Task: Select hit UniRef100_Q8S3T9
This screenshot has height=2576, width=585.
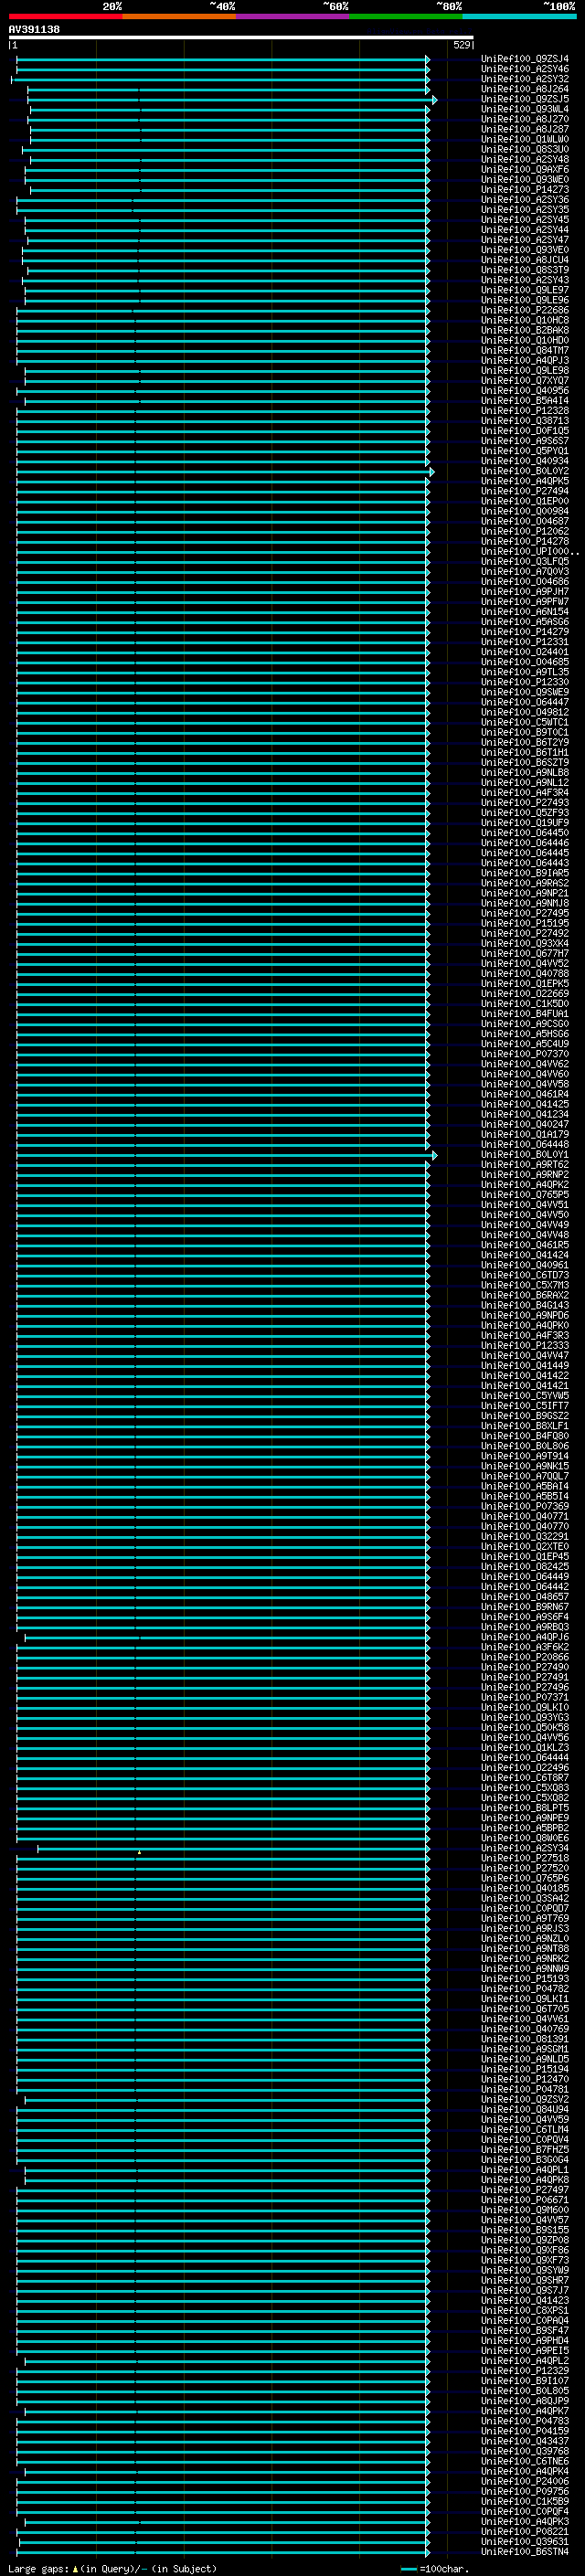Action: pos(524,270)
